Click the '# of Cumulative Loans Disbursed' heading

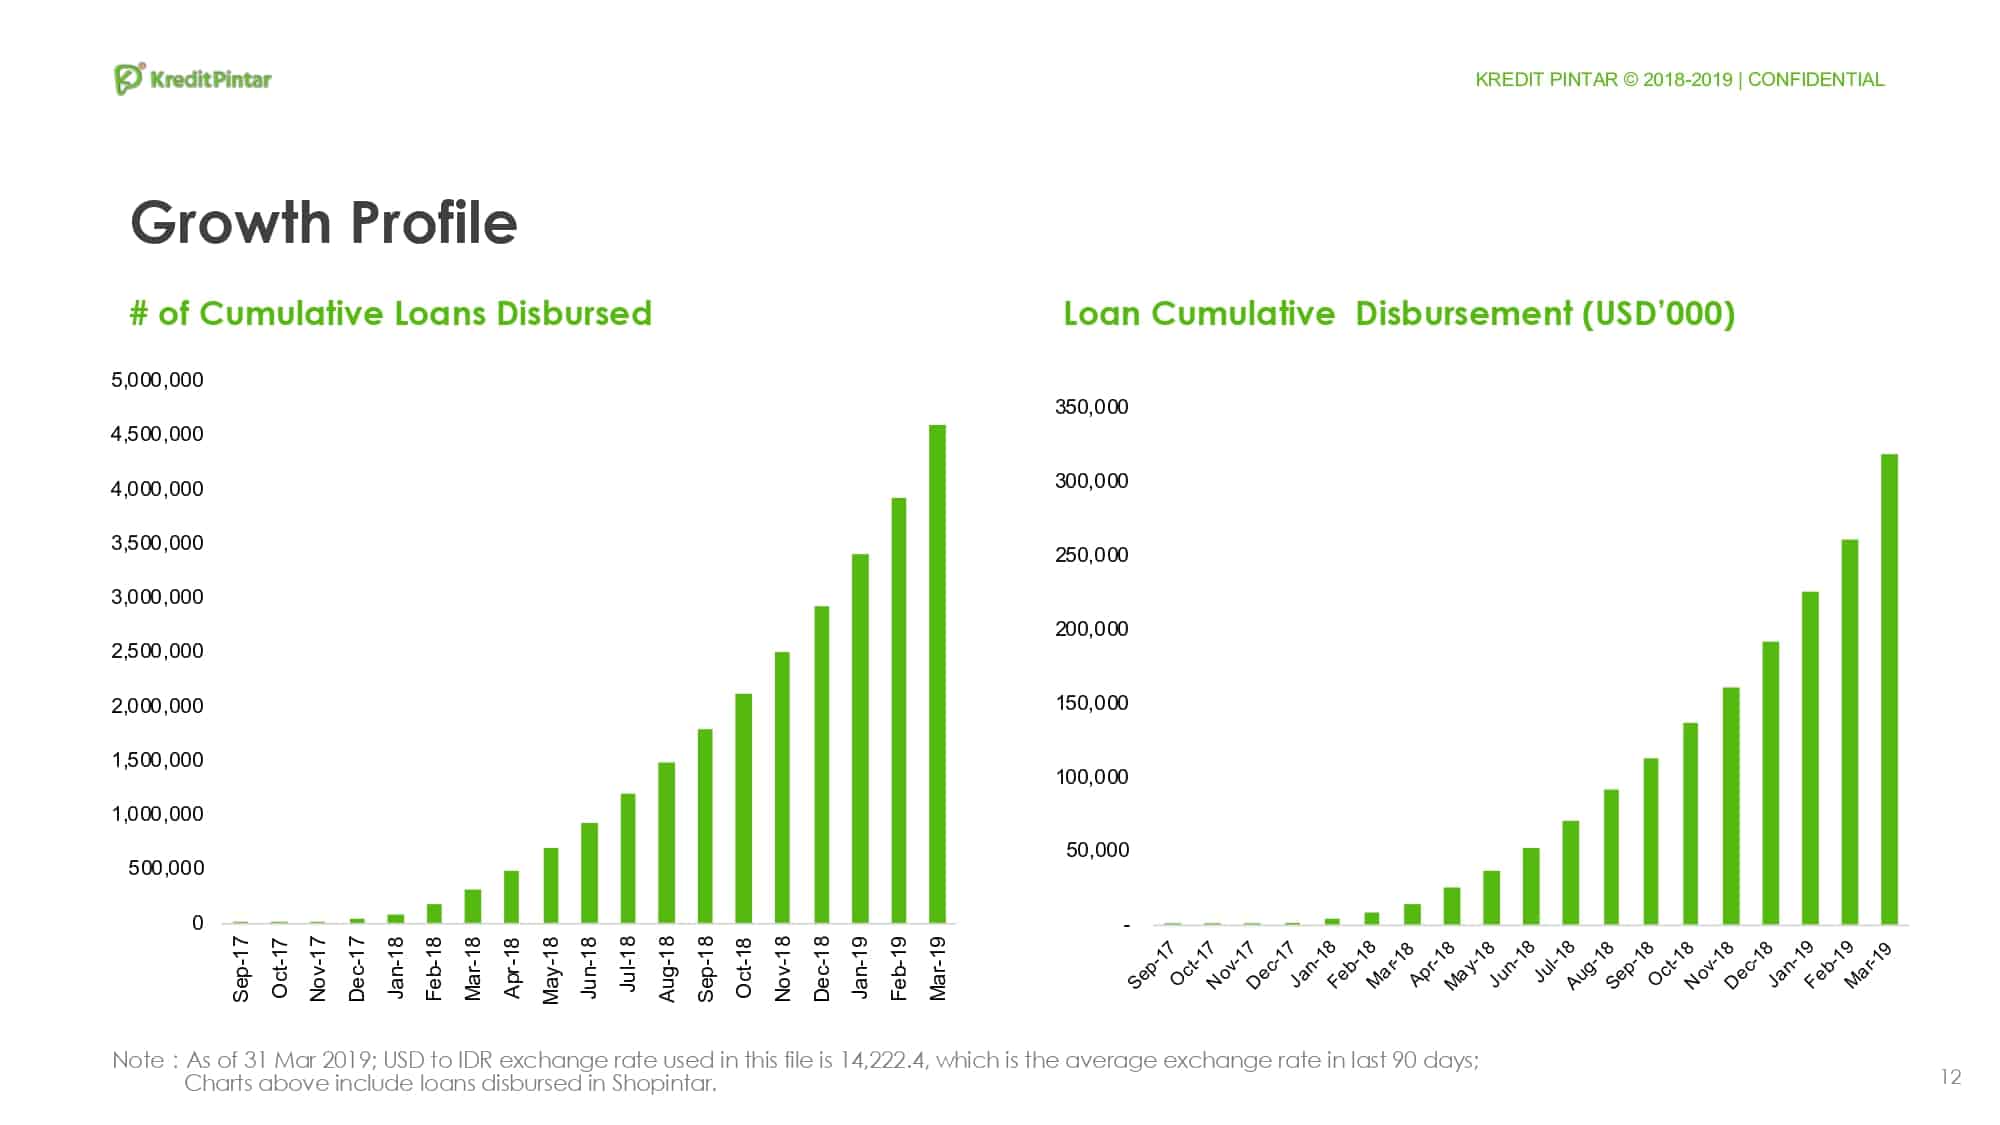(x=391, y=313)
